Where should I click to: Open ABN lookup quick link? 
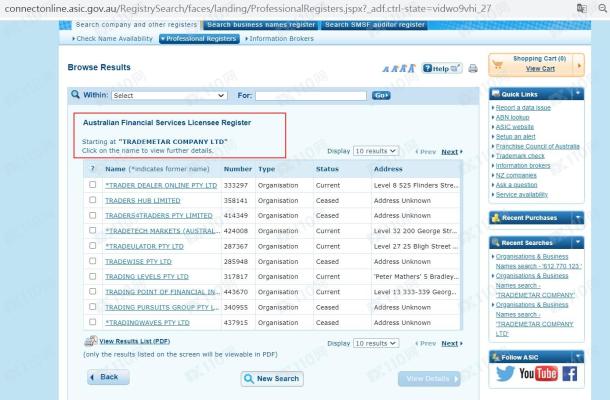click(x=512, y=117)
